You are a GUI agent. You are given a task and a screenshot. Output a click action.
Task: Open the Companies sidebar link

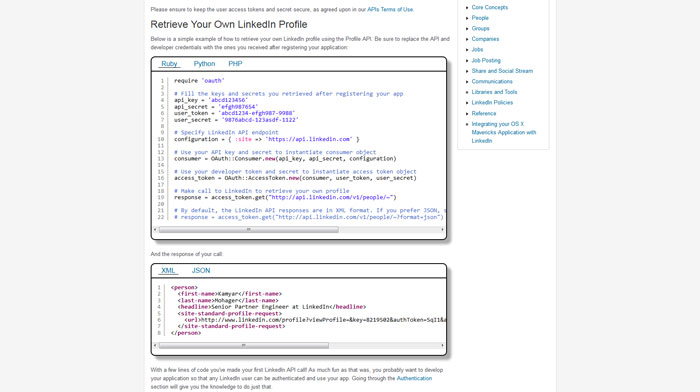pos(485,39)
